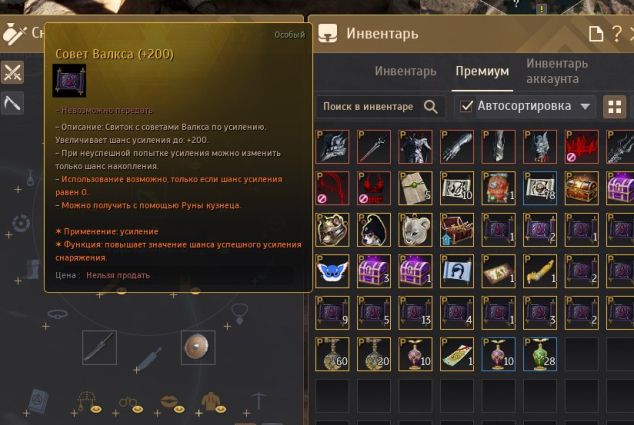Expand the Автосортировка dropdown arrow
Image resolution: width=634 pixels, height=425 pixels.
tap(585, 106)
